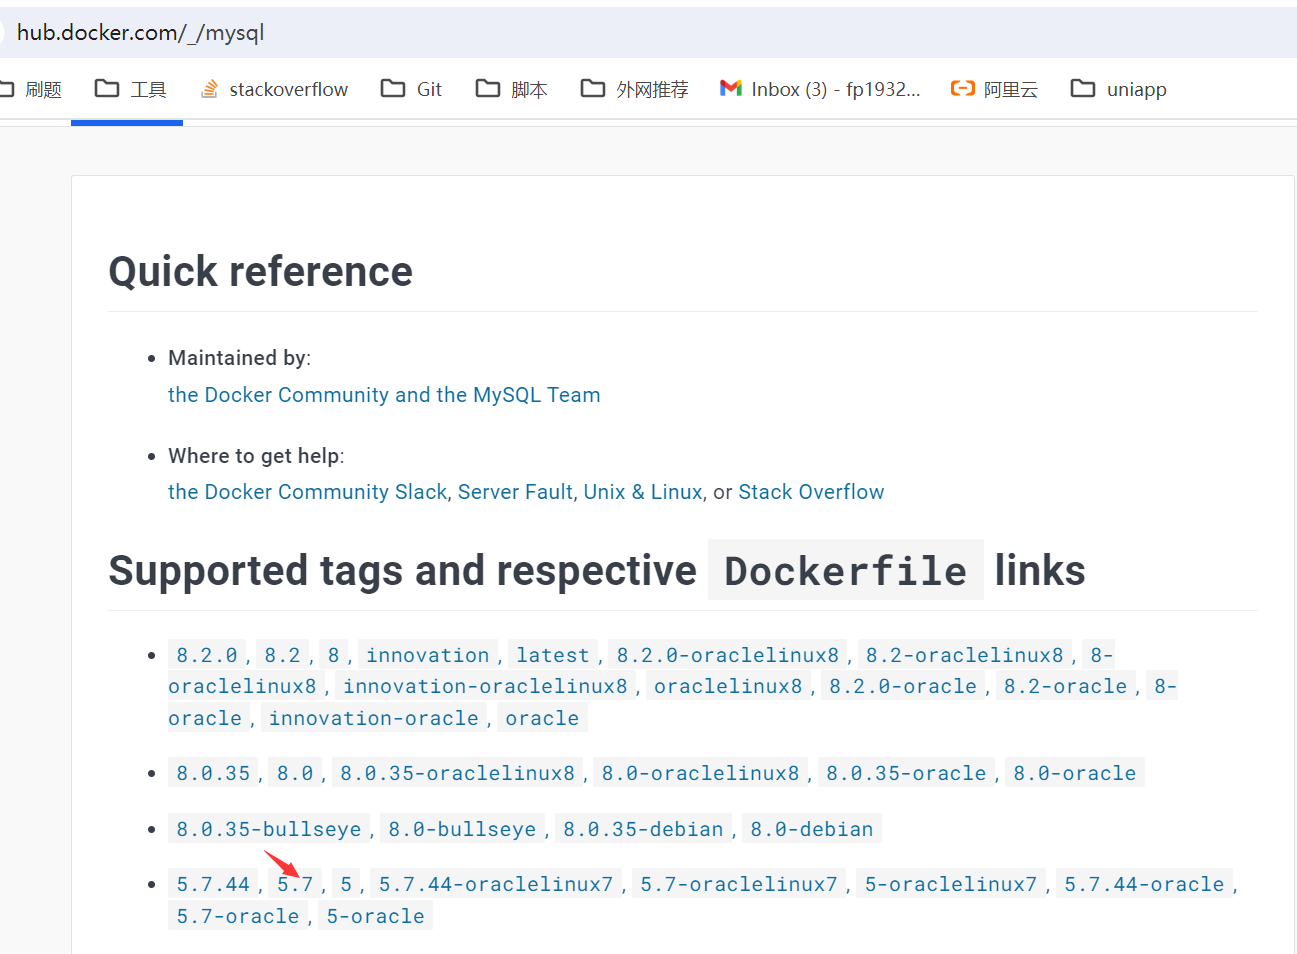Open the Unix & Linux link

point(643,492)
